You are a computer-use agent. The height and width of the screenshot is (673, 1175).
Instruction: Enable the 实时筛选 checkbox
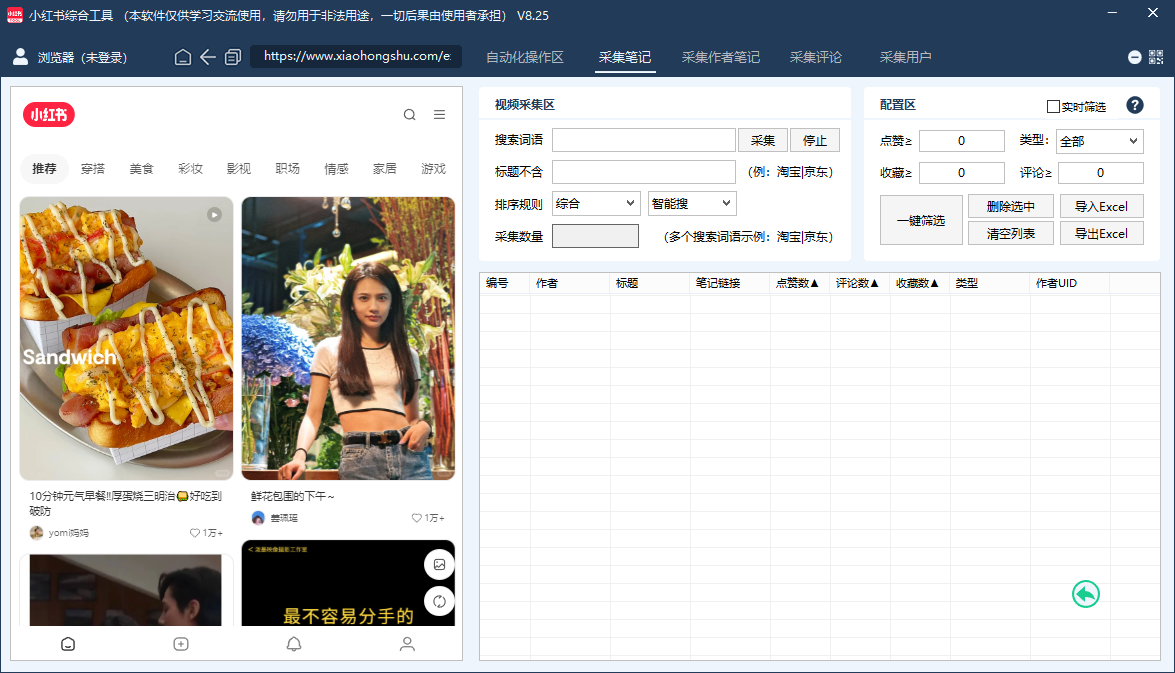1053,106
